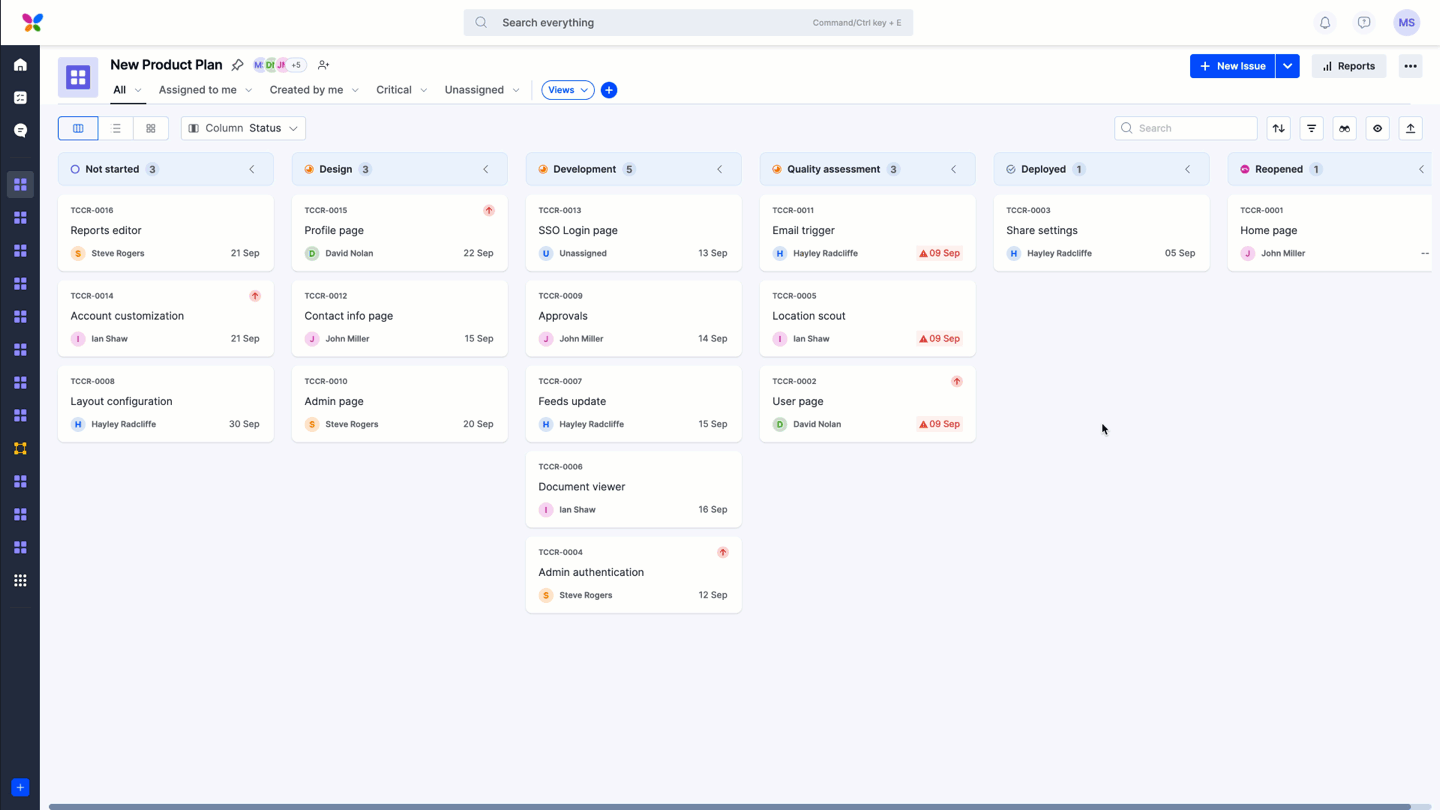
Task: Switch to list view
Action: coord(116,128)
